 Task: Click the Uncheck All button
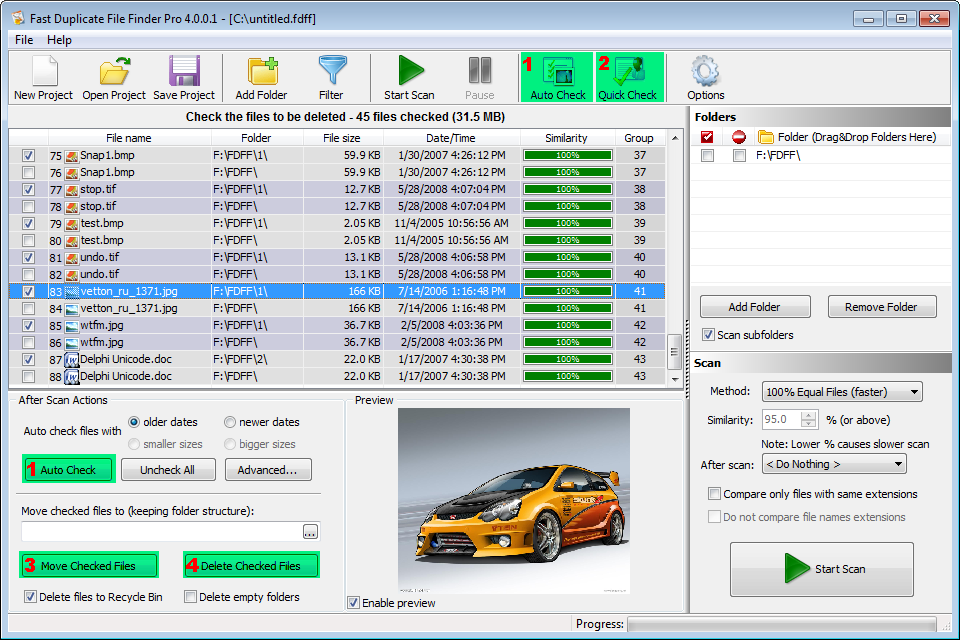168,470
